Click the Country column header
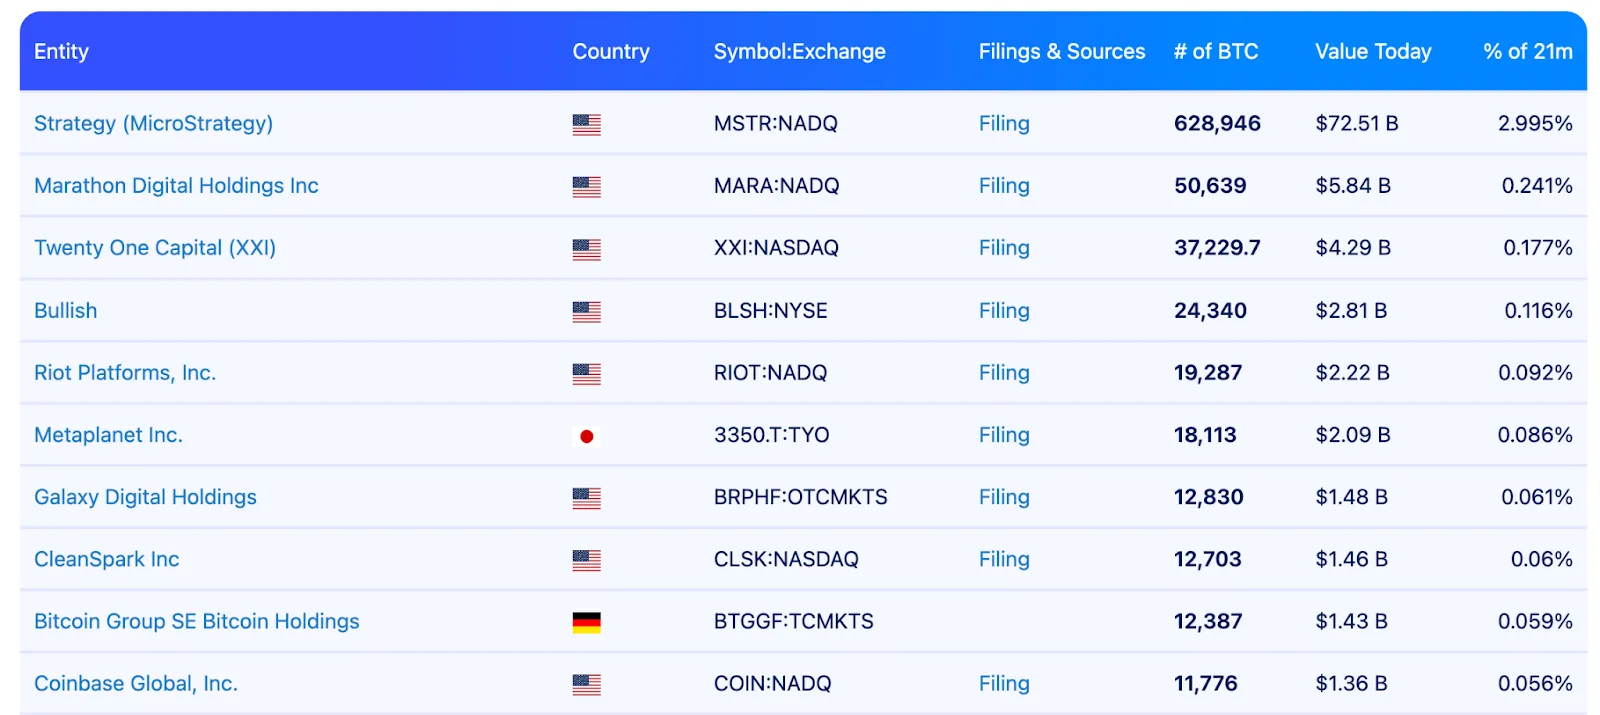1600x715 pixels. (610, 51)
